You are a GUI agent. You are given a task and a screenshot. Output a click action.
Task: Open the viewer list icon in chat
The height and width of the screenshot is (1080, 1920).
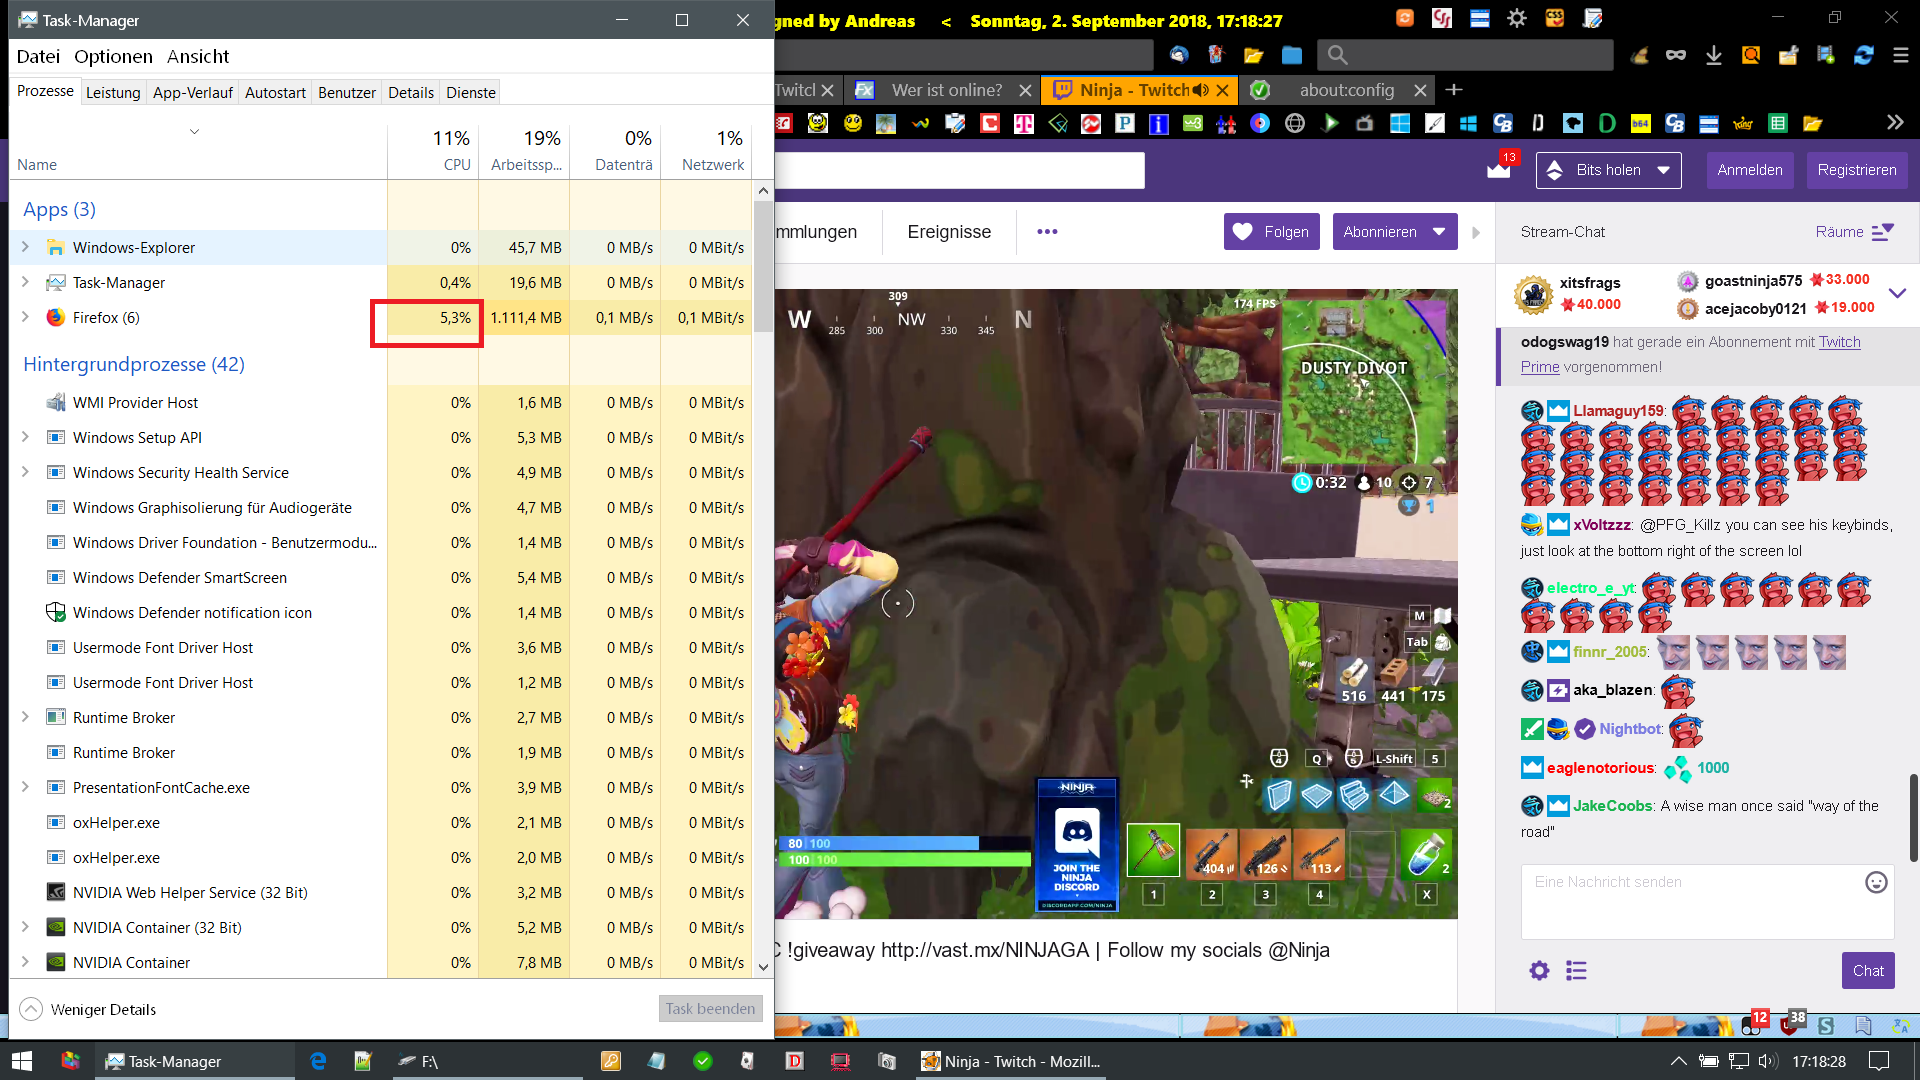pyautogui.click(x=1577, y=970)
